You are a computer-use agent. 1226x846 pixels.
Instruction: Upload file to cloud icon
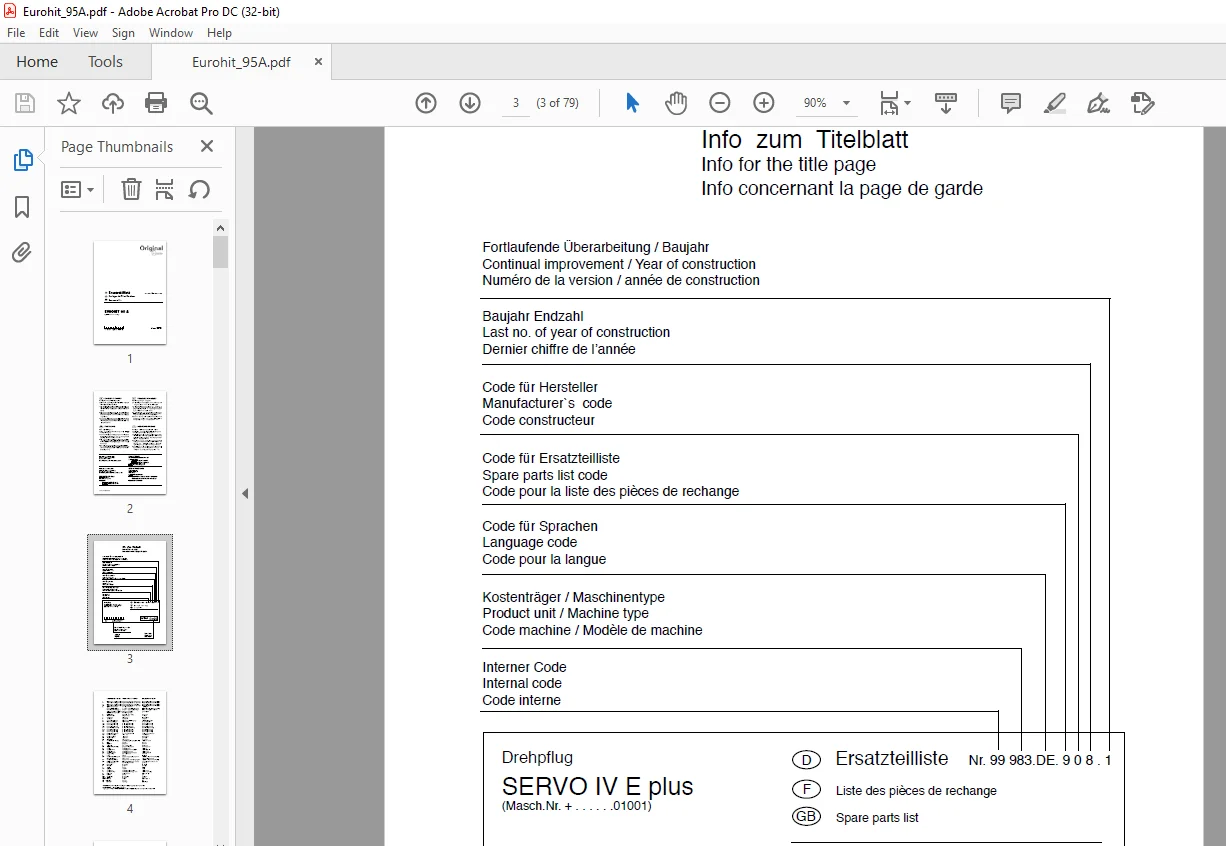113,103
